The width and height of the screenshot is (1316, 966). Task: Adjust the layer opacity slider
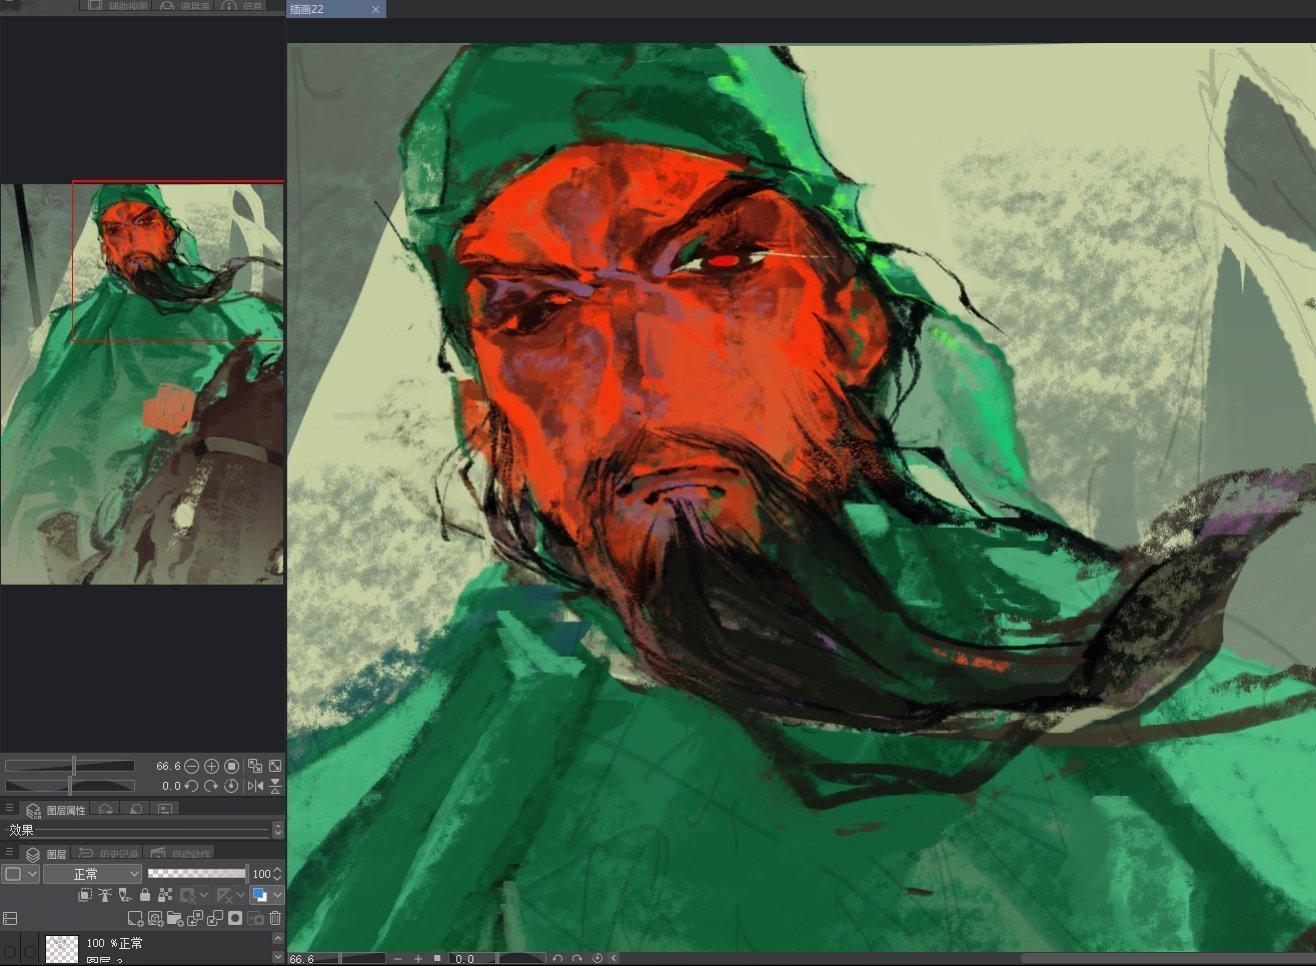pos(198,874)
